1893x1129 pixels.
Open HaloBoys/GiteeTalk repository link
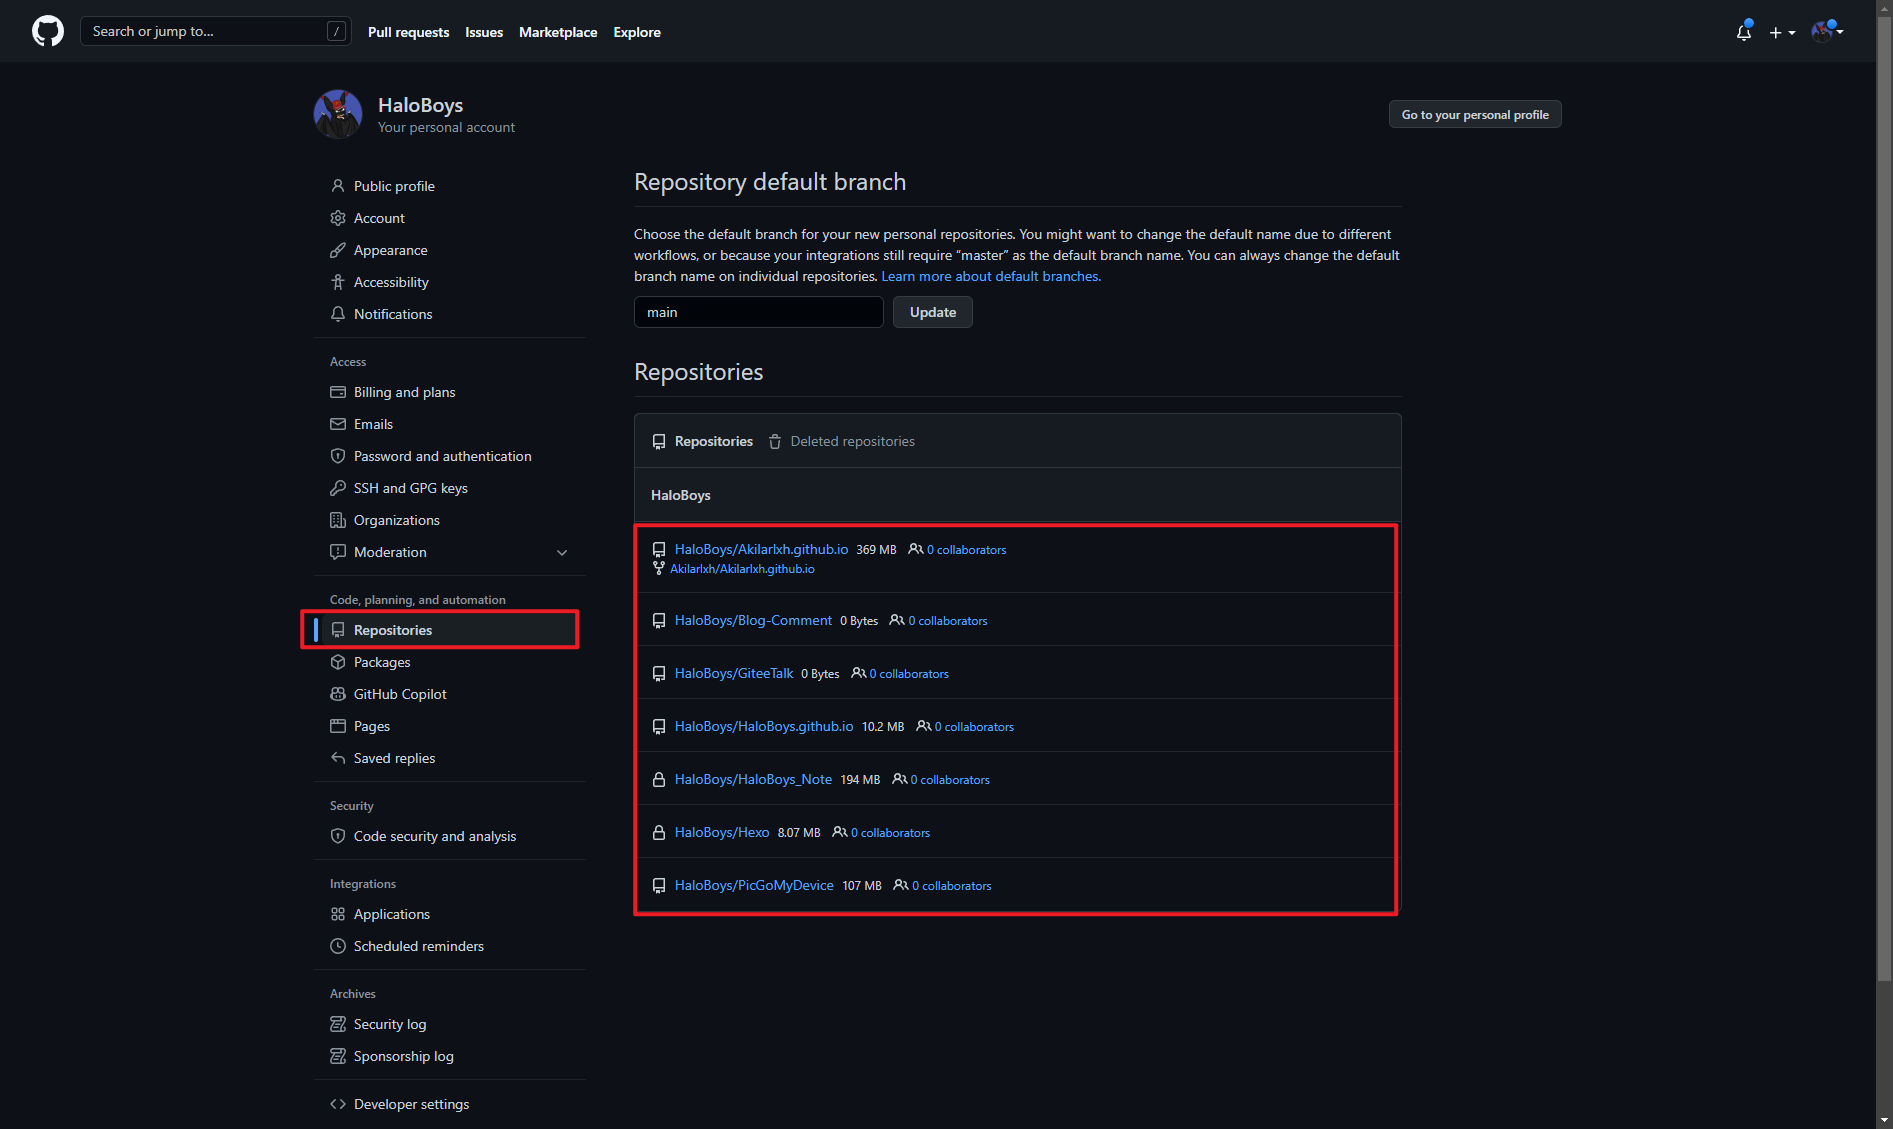click(x=734, y=673)
